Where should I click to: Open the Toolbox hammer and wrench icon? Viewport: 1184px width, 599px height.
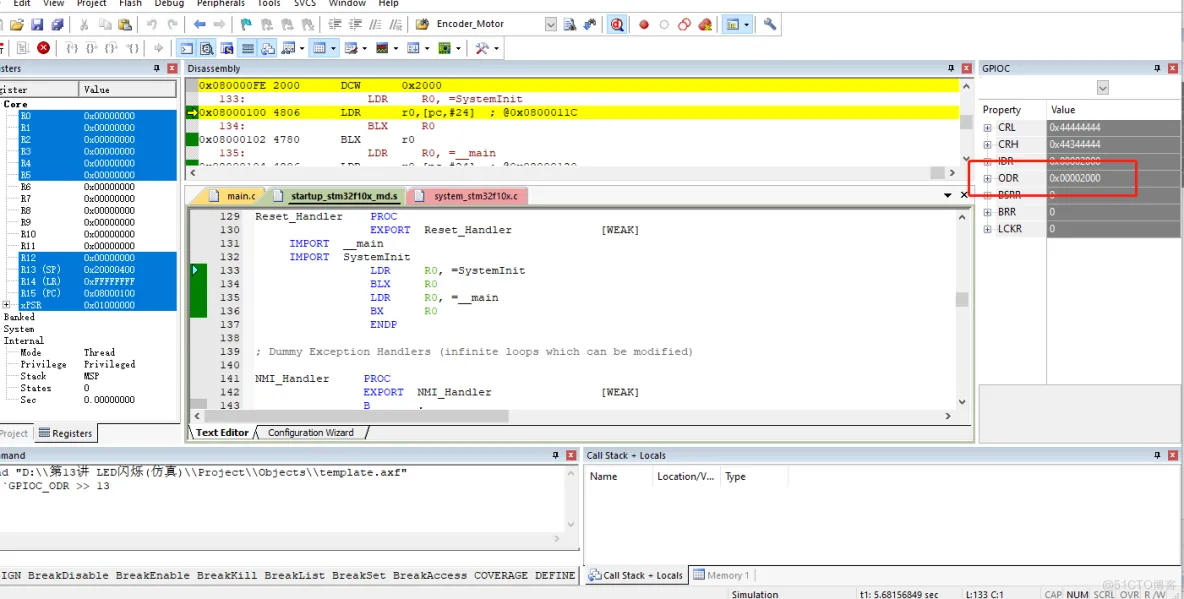pyautogui.click(x=481, y=48)
